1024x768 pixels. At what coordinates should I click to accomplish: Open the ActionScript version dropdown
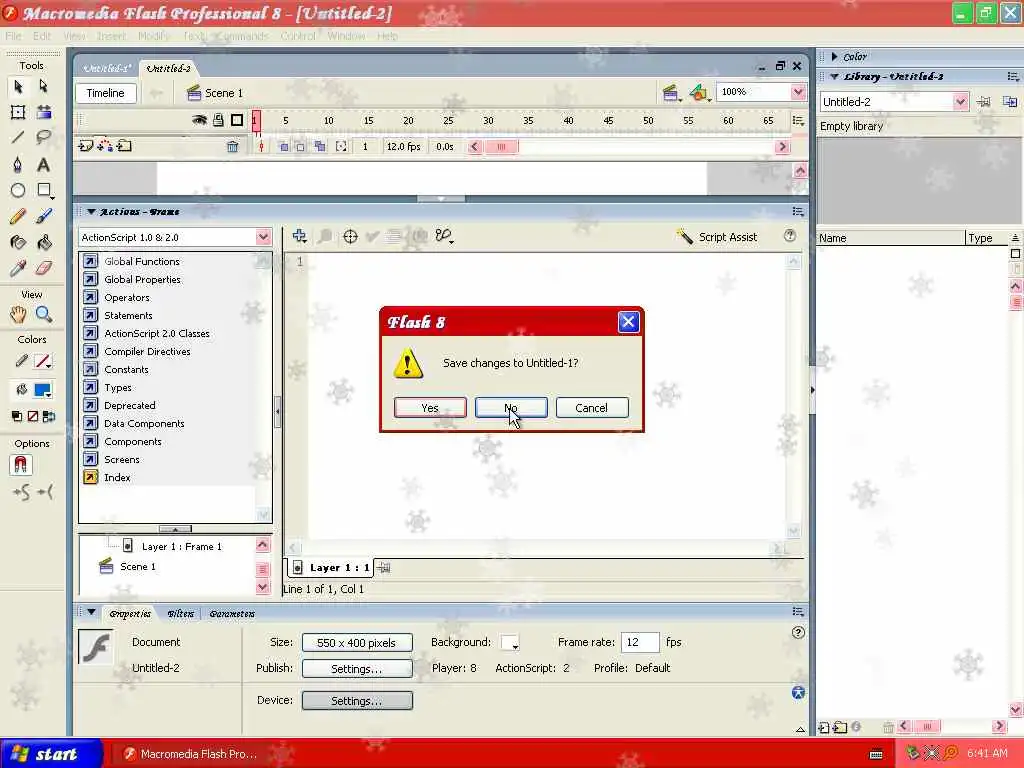[x=263, y=237]
